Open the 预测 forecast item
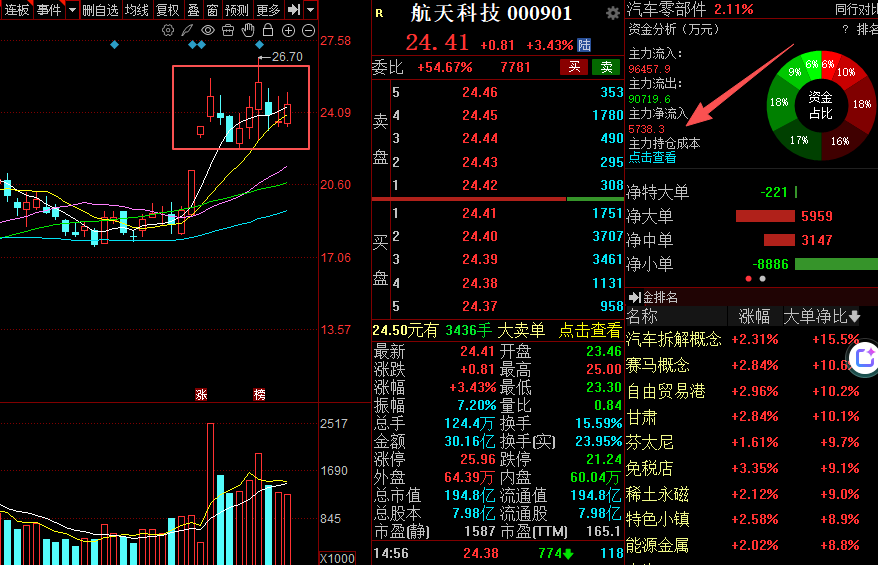 (x=236, y=10)
